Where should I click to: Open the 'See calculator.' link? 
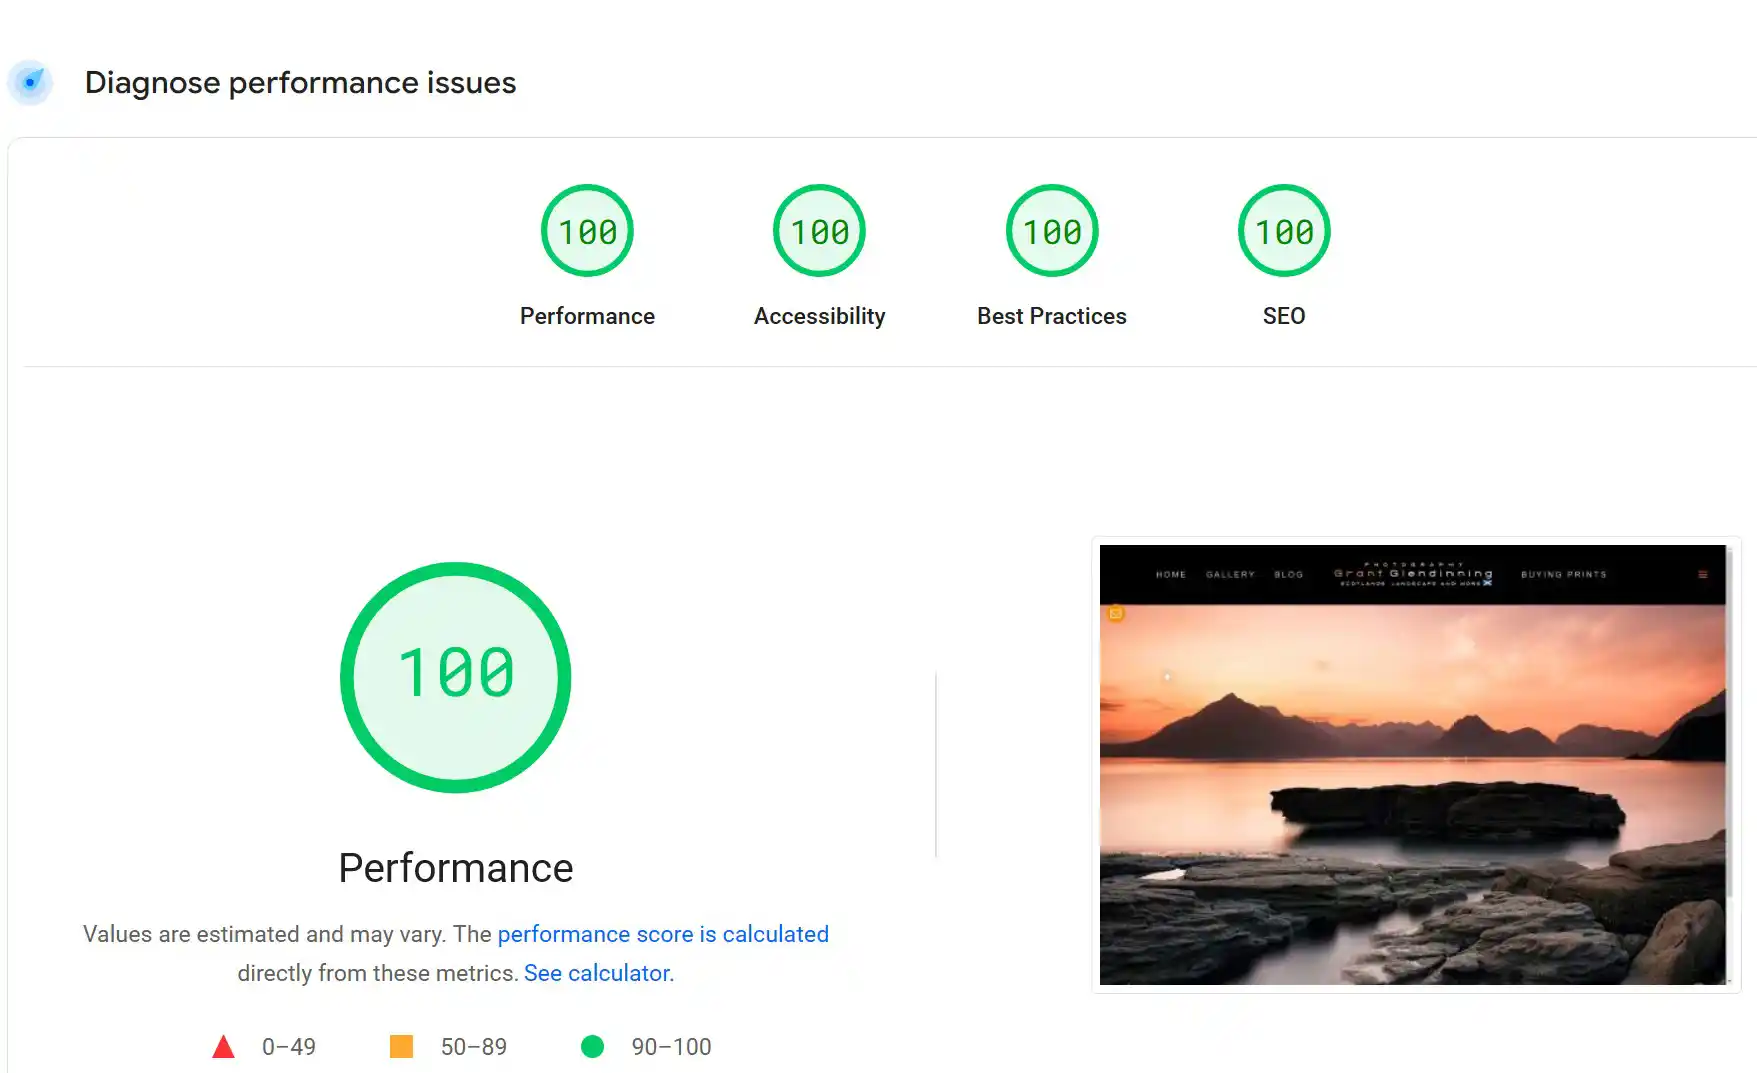[x=599, y=973]
